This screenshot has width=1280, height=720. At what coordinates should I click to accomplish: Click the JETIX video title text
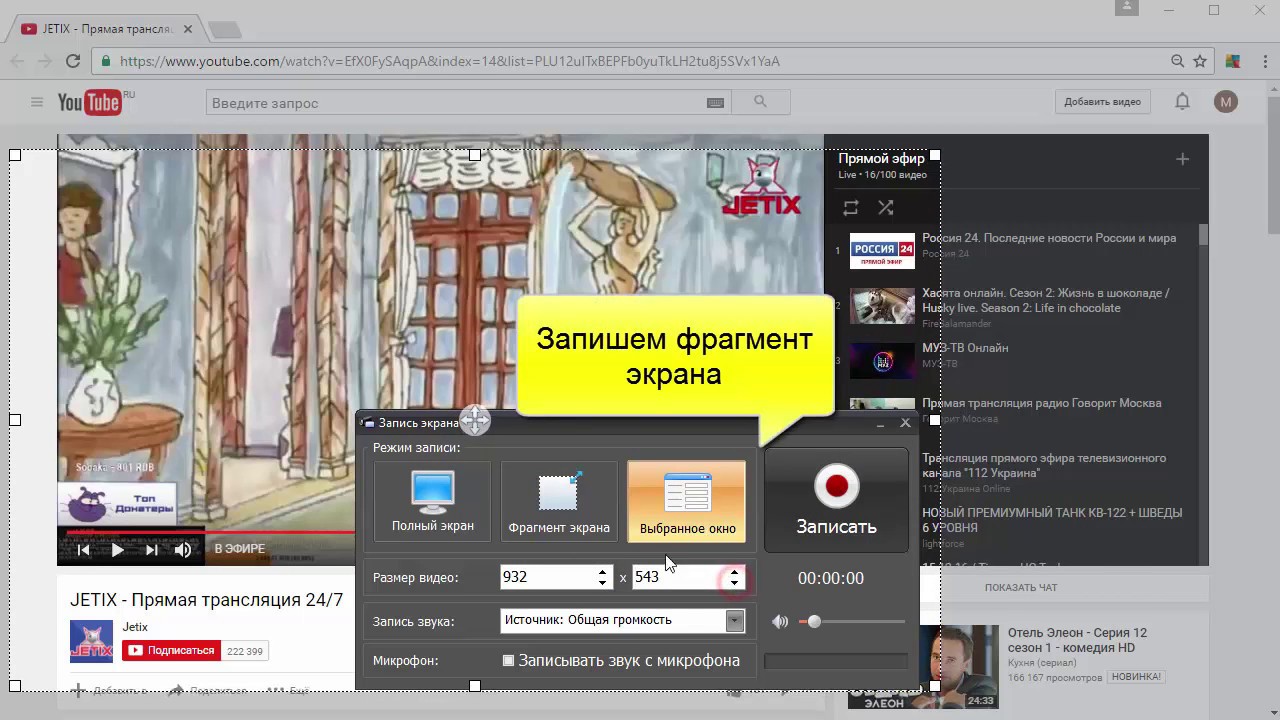click(x=206, y=600)
